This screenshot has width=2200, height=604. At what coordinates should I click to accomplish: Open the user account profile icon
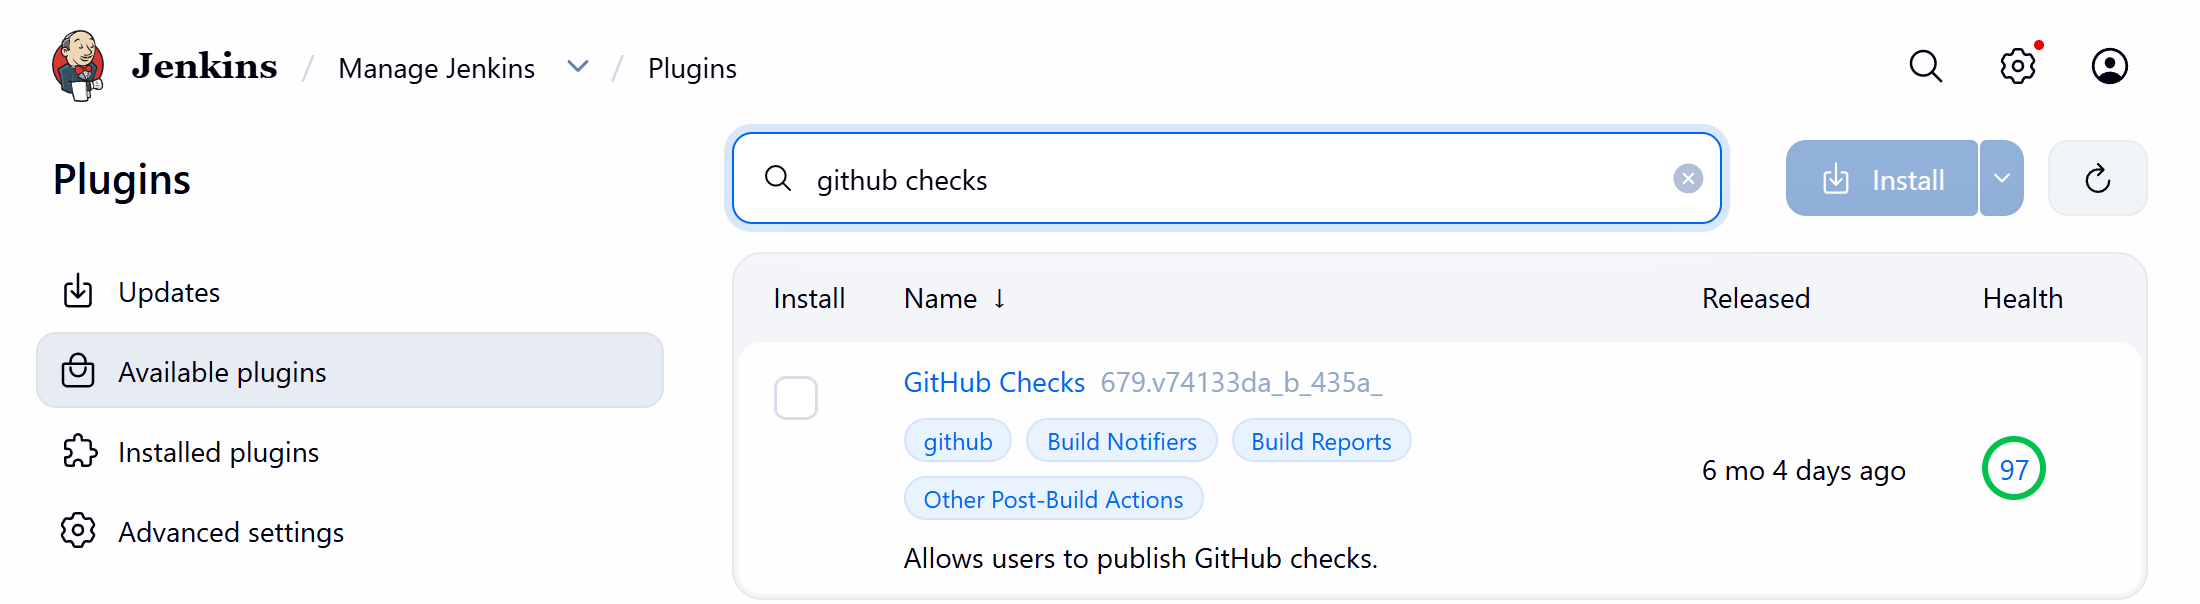tap(2109, 67)
